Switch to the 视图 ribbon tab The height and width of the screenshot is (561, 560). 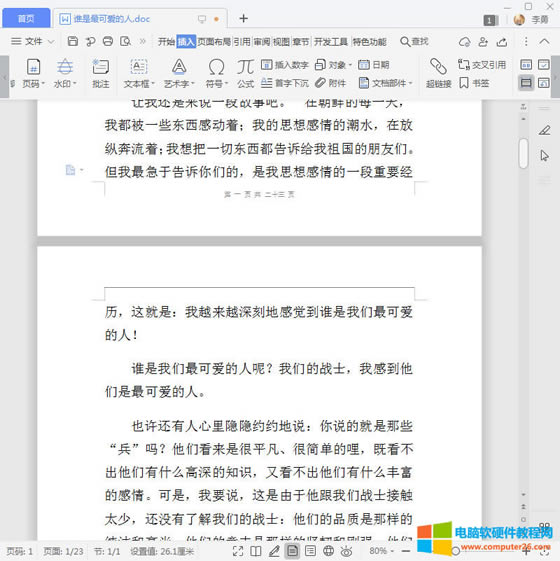pos(281,42)
